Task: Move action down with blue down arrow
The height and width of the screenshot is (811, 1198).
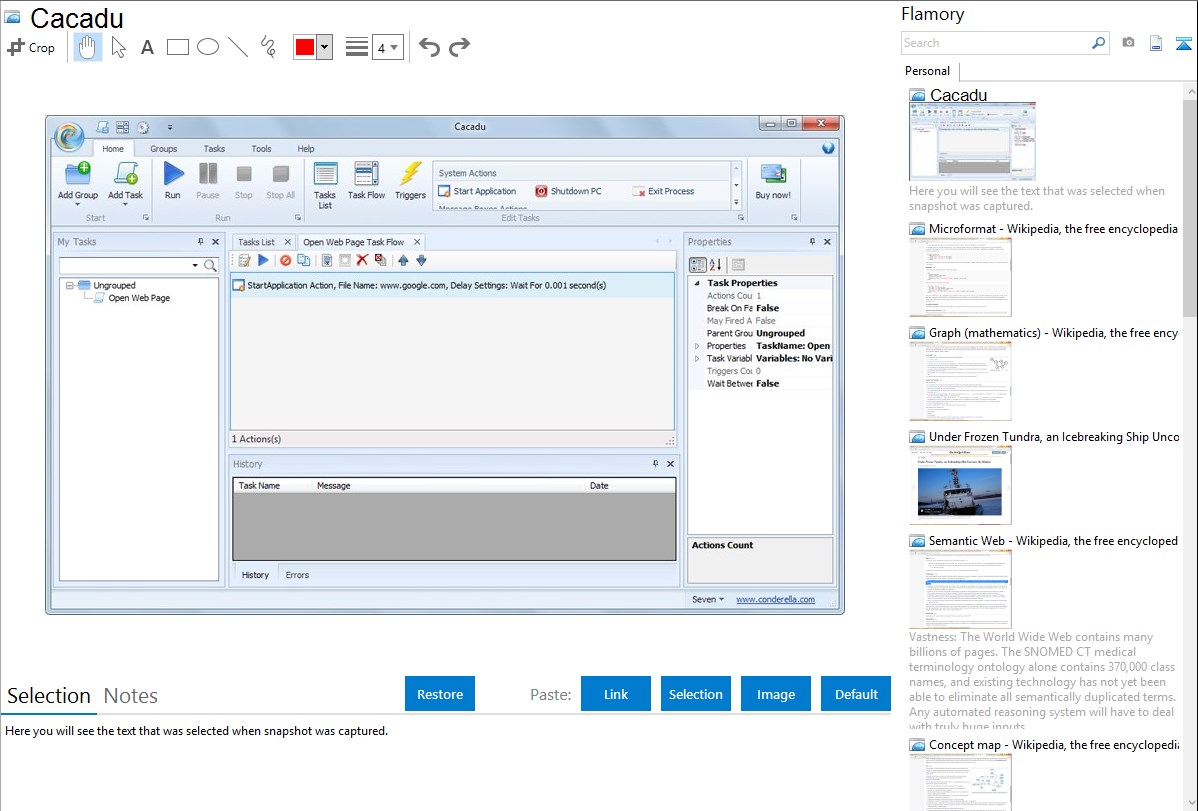Action: click(x=421, y=261)
